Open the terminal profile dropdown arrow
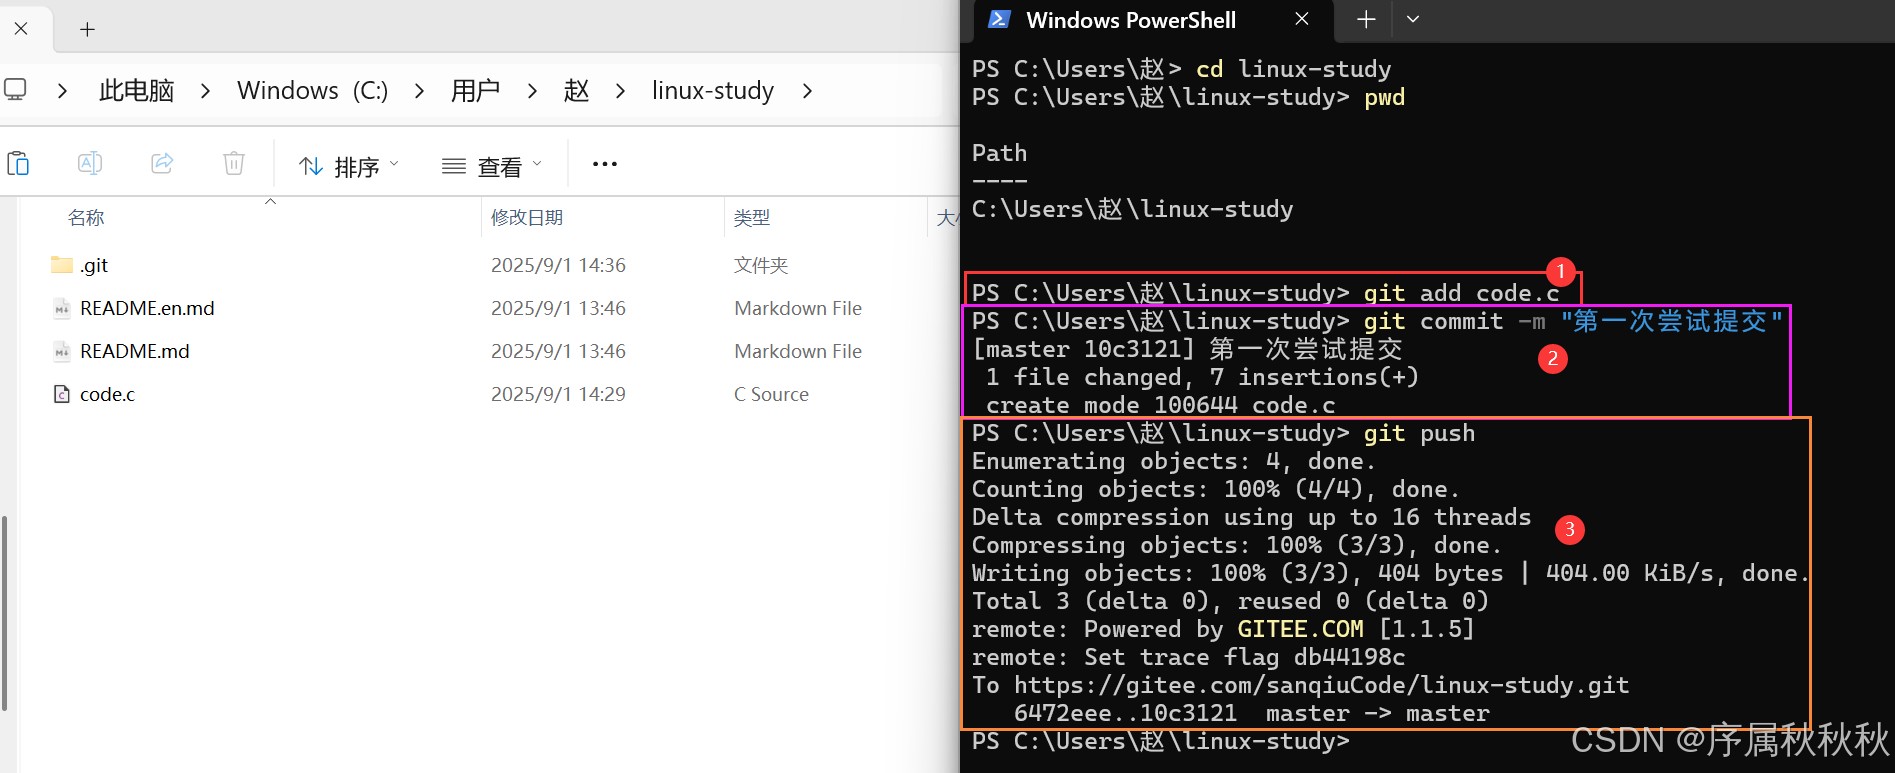 pos(1413,19)
